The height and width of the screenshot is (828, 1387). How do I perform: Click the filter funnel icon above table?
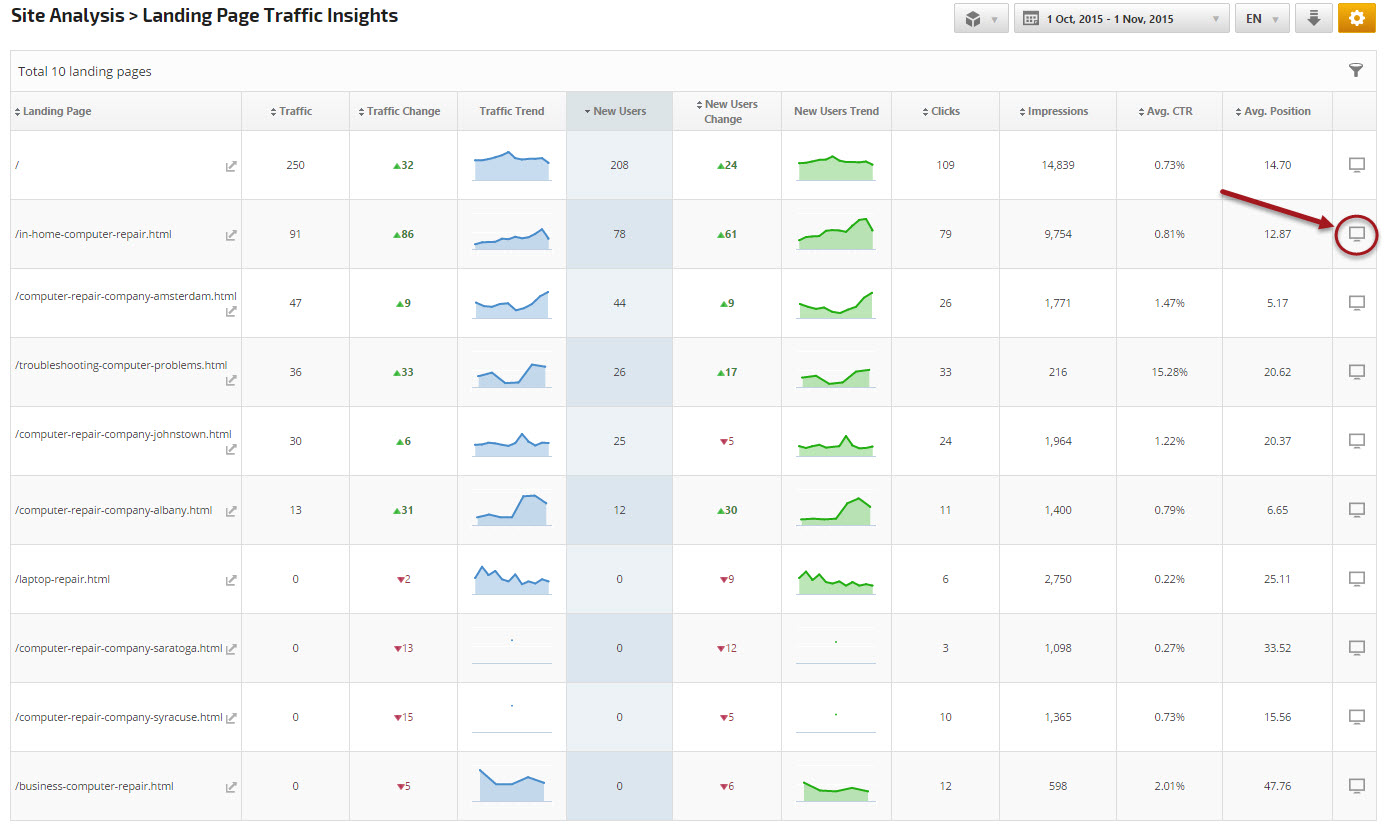pos(1355,70)
